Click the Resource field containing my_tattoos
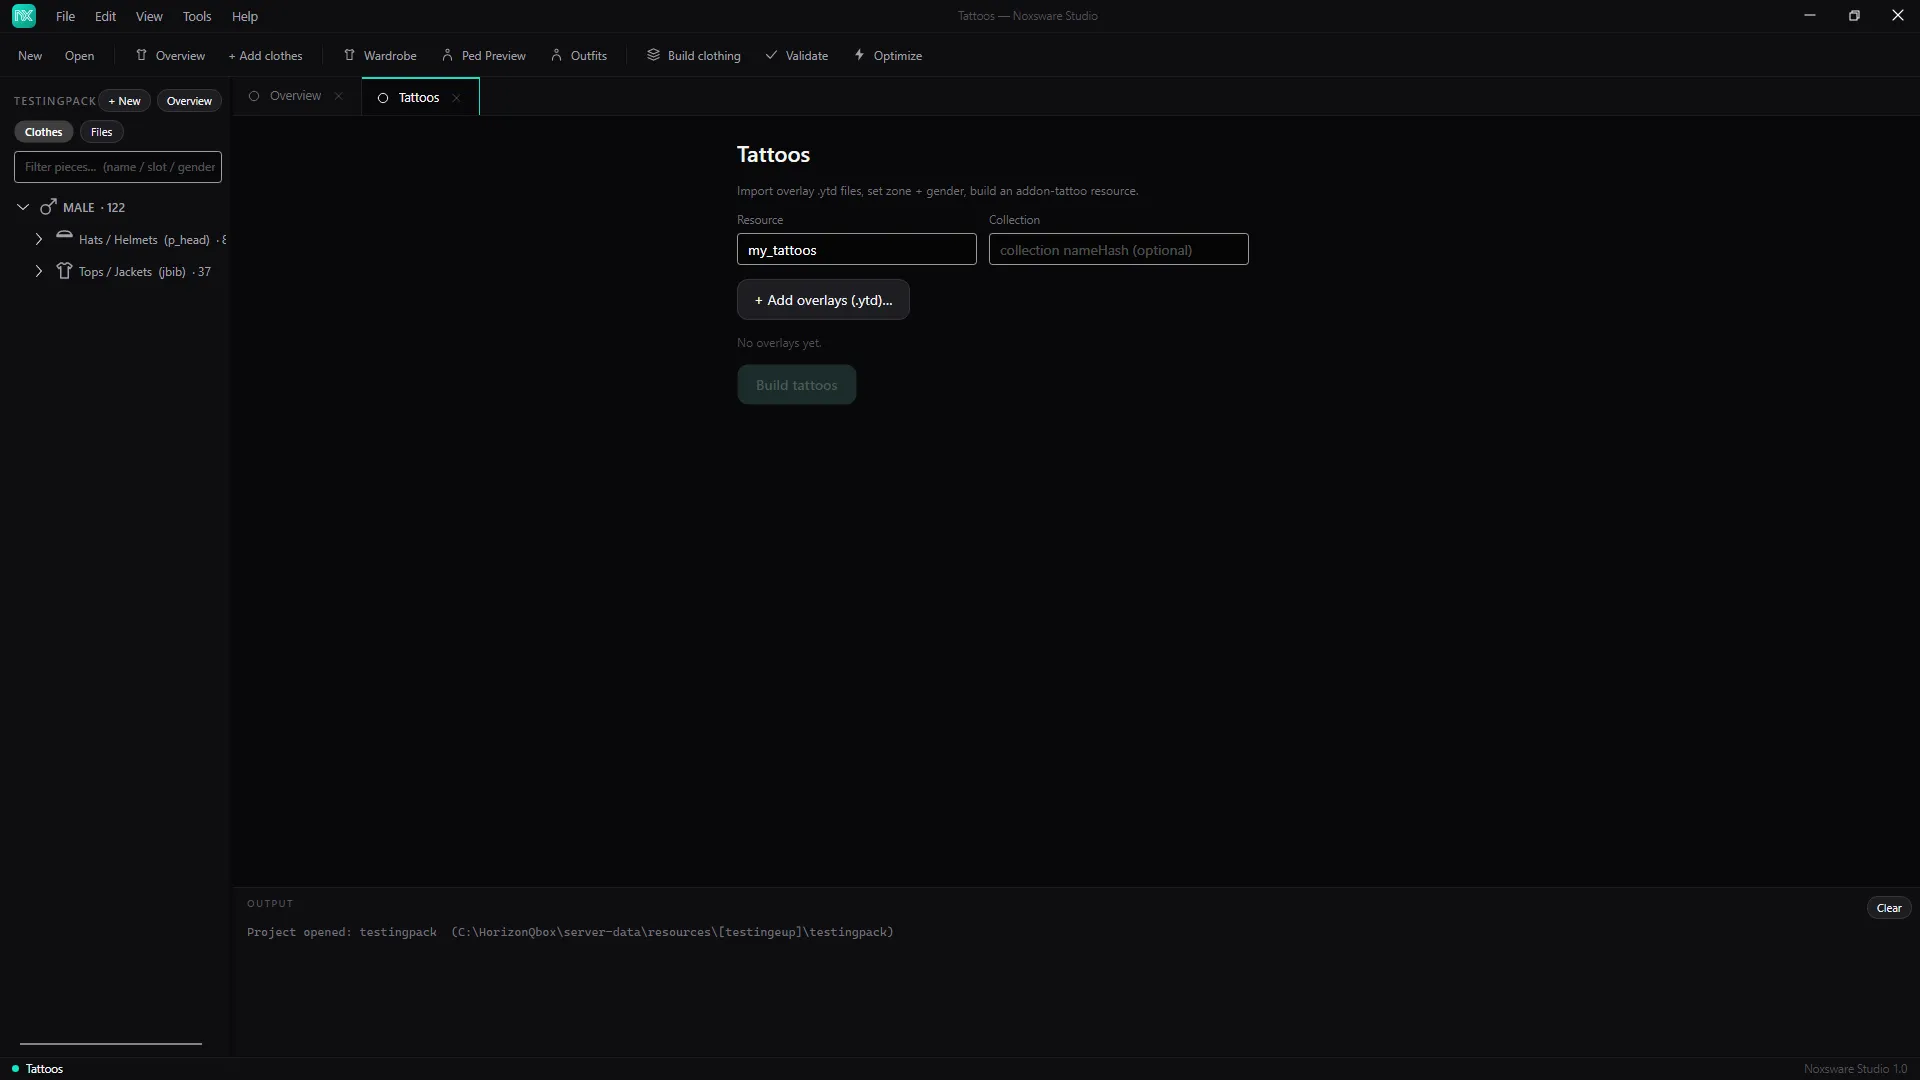Screen dimensions: 1920x1080 pos(857,249)
